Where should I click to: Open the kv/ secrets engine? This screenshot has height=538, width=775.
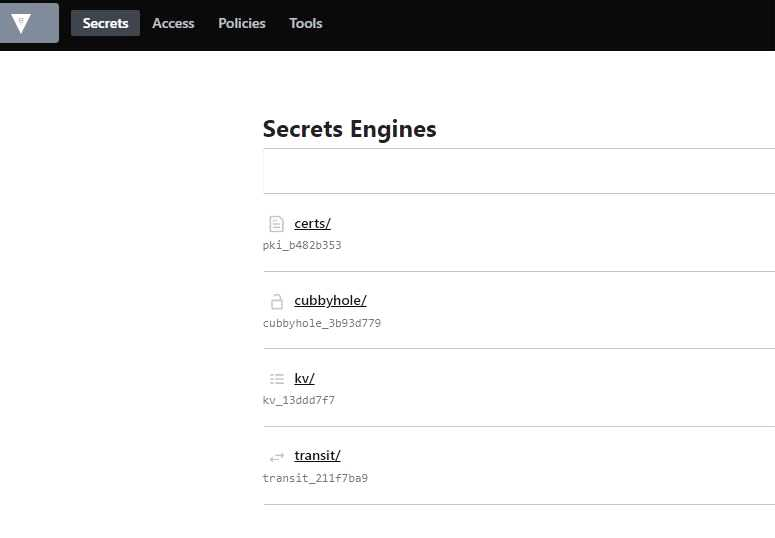click(304, 378)
